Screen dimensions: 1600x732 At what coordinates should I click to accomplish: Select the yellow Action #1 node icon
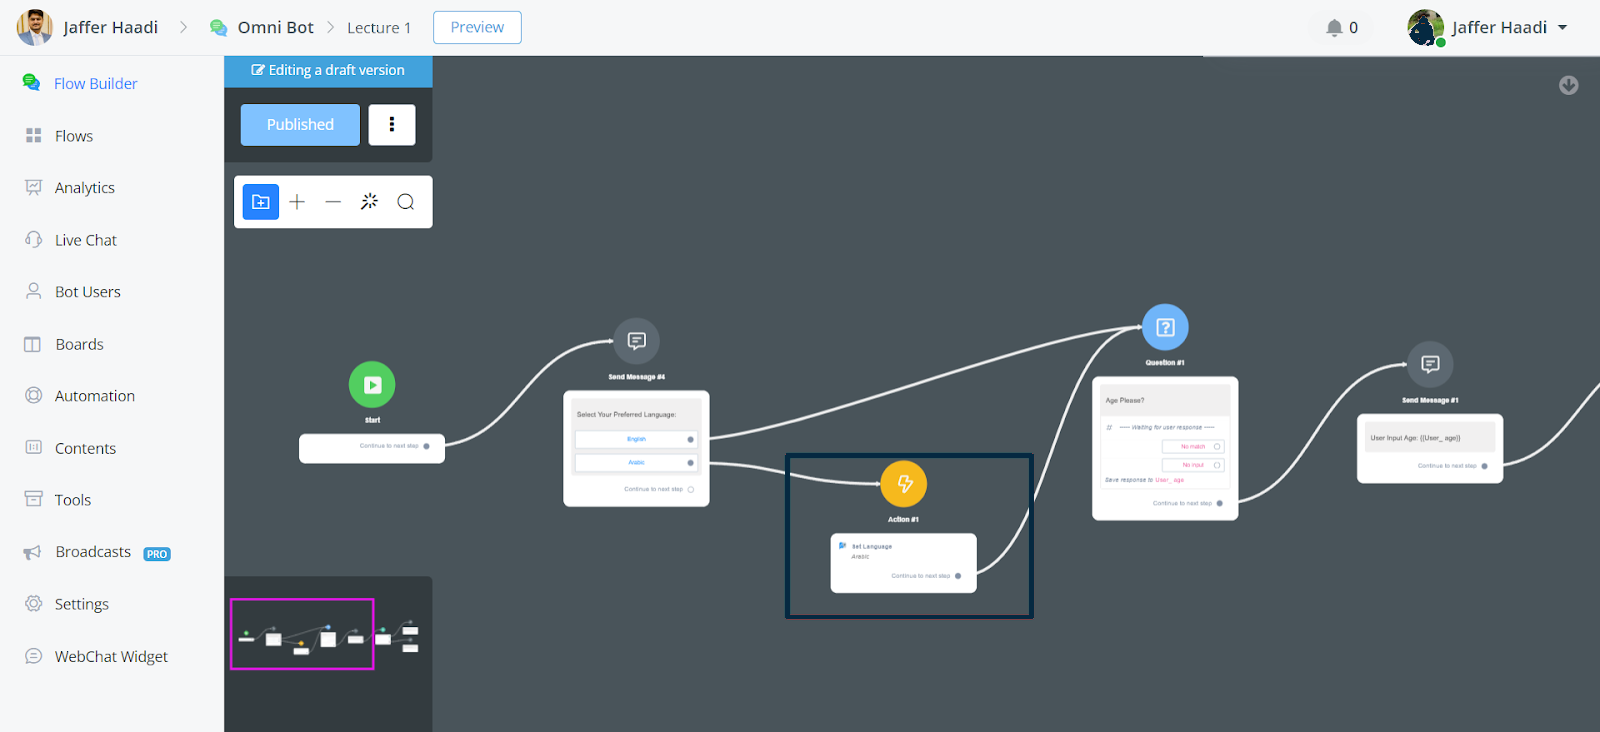tap(904, 484)
